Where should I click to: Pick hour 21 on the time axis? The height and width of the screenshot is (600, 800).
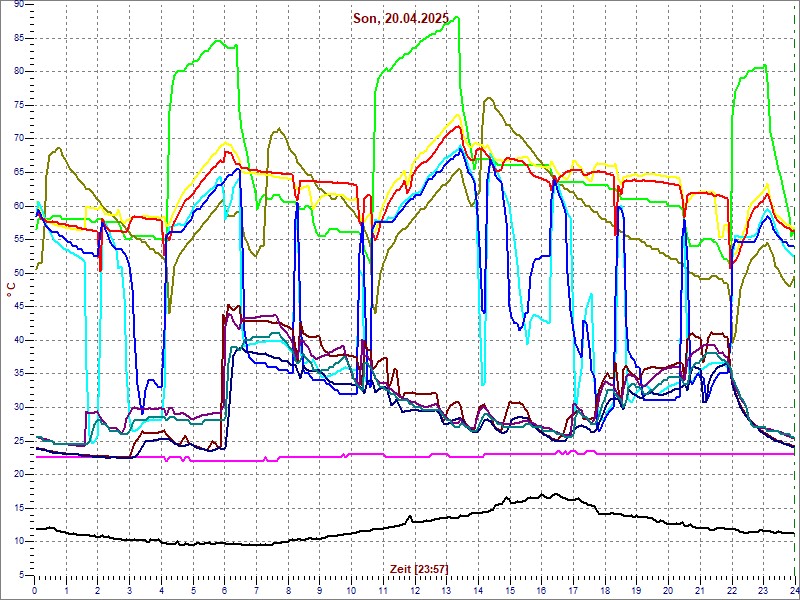(x=699, y=590)
